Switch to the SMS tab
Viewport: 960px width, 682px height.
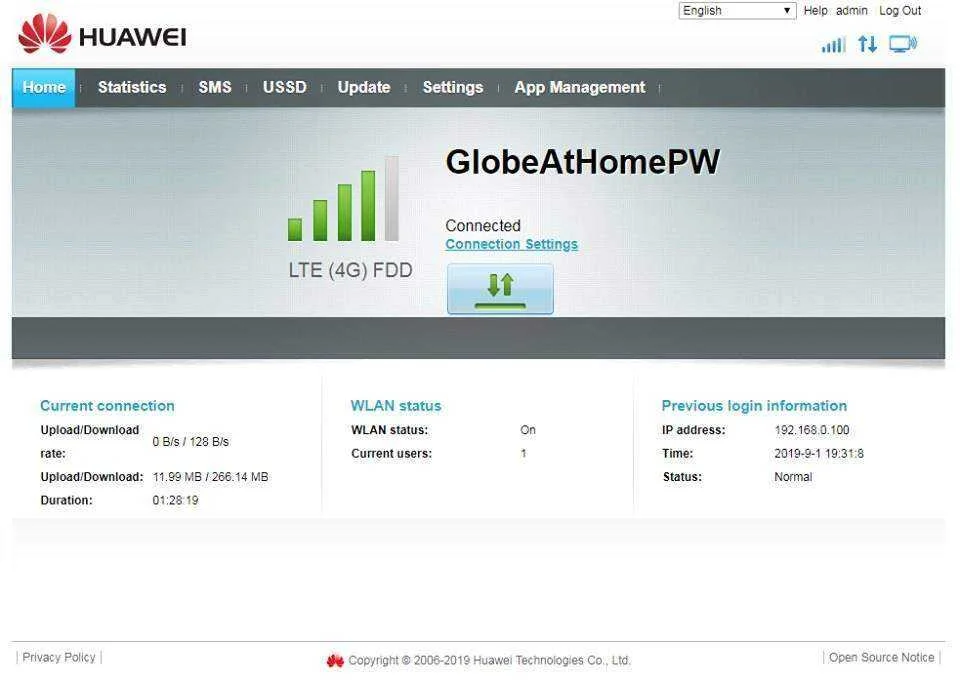[215, 88]
